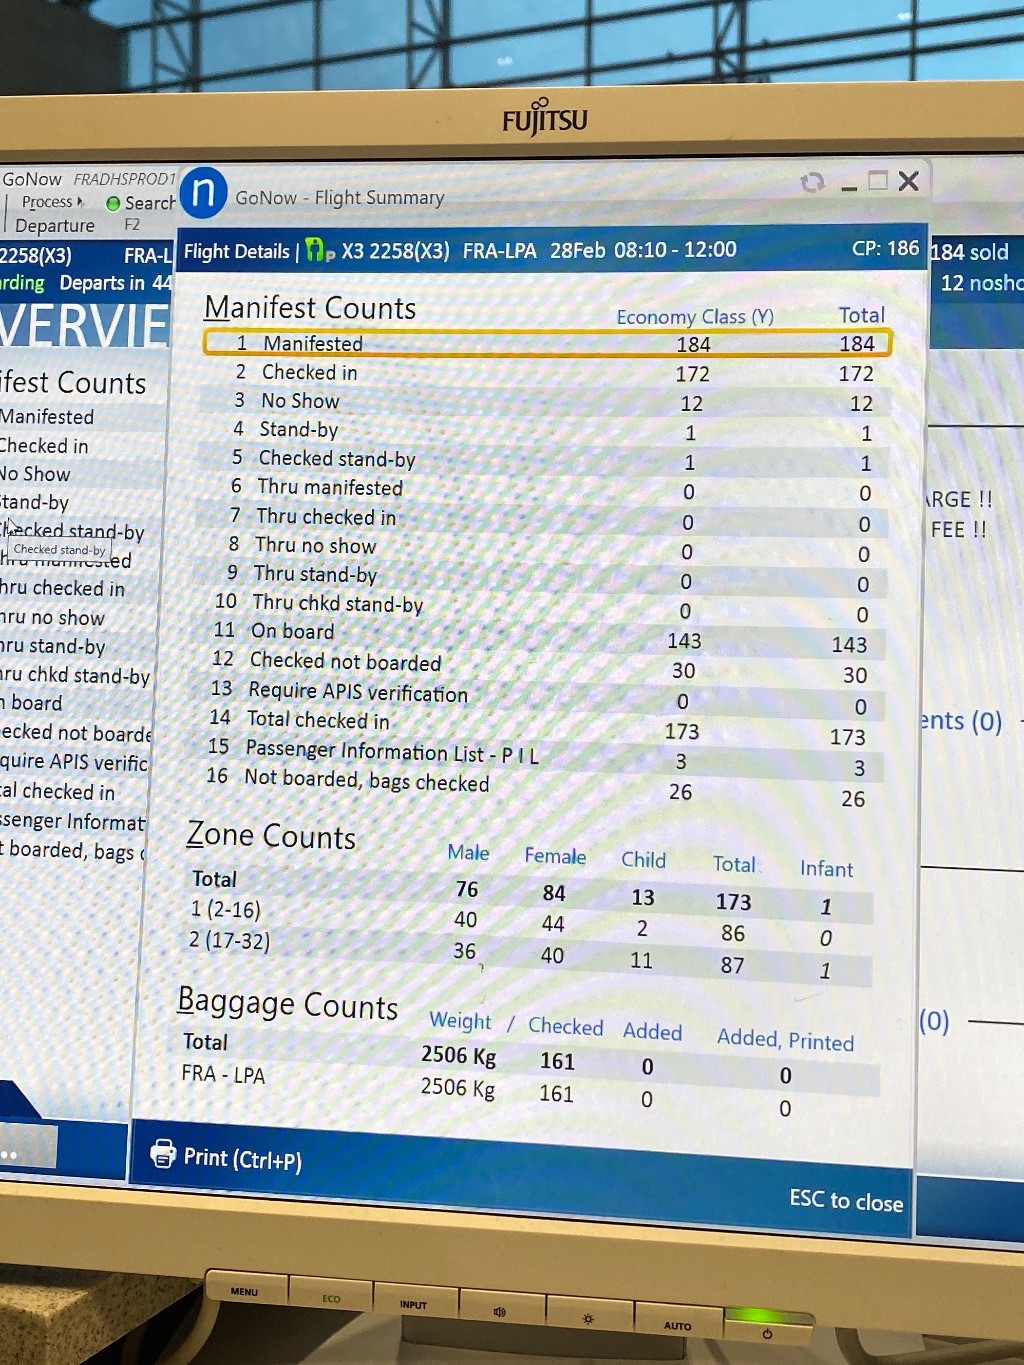Click the printer icon beside Print
This screenshot has width=1024, height=1365.
(162, 1154)
